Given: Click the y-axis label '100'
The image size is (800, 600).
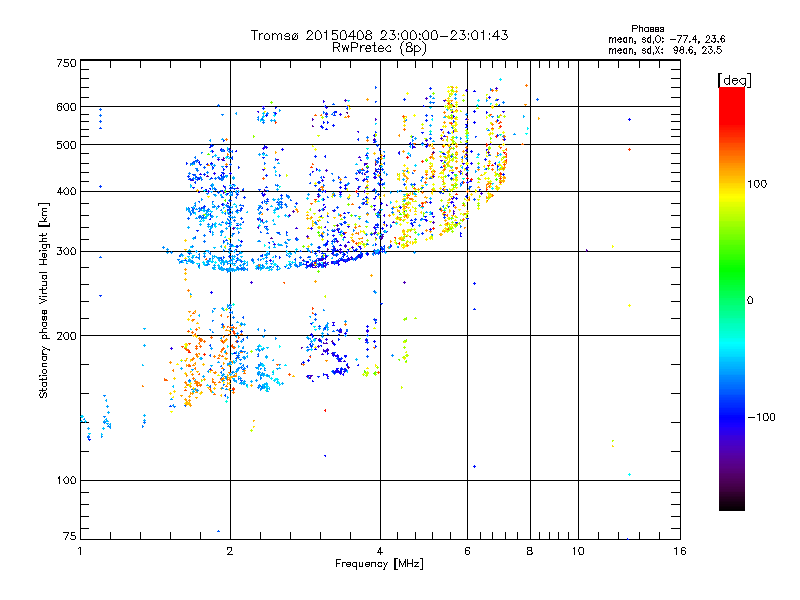Looking at the screenshot, I should click(x=66, y=481).
